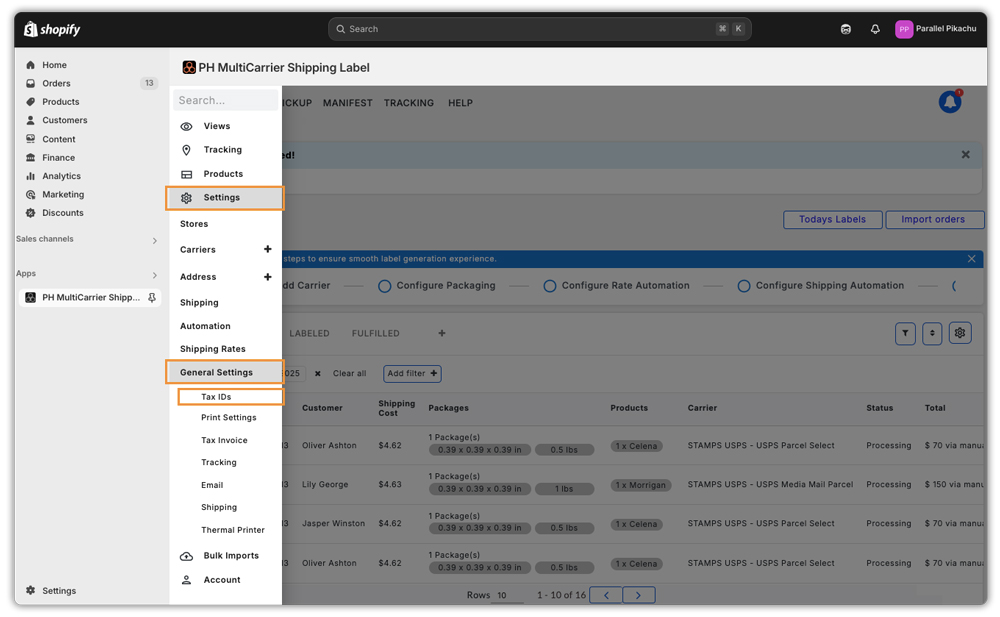
Task: Click the Todays Labels button
Action: 833,219
